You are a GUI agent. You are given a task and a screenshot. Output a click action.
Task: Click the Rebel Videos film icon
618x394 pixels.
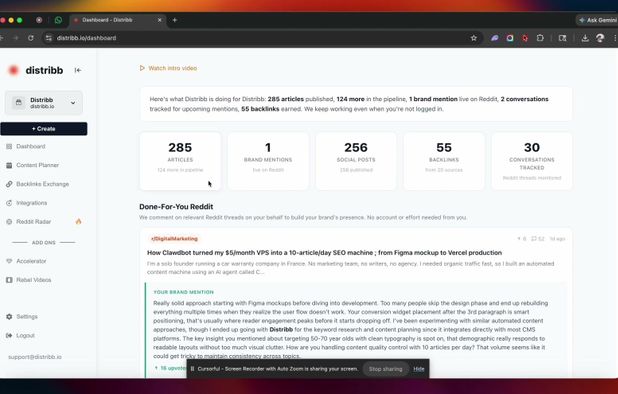(x=9, y=280)
